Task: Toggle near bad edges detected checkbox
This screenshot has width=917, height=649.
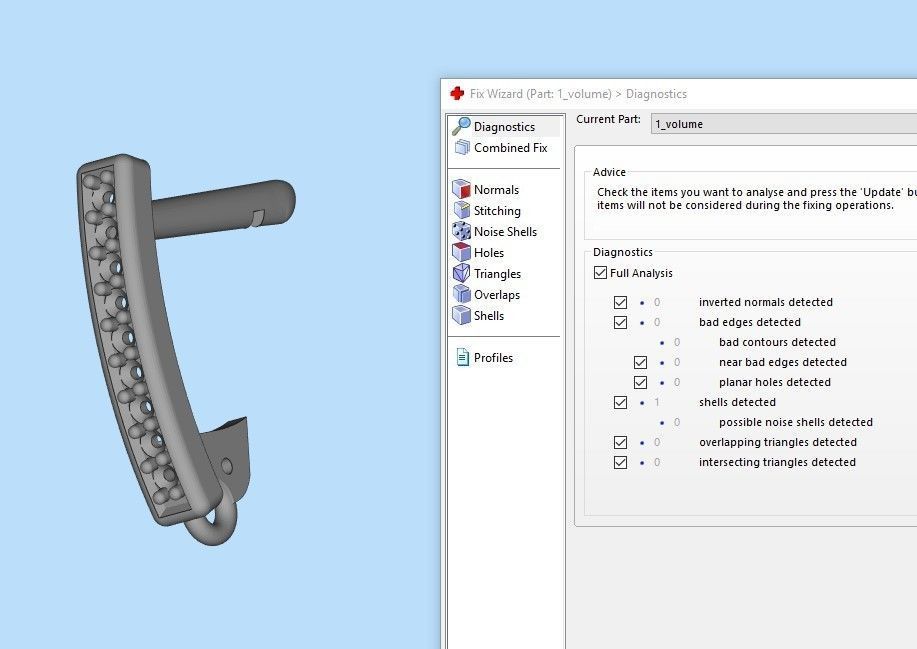Action: pos(640,363)
